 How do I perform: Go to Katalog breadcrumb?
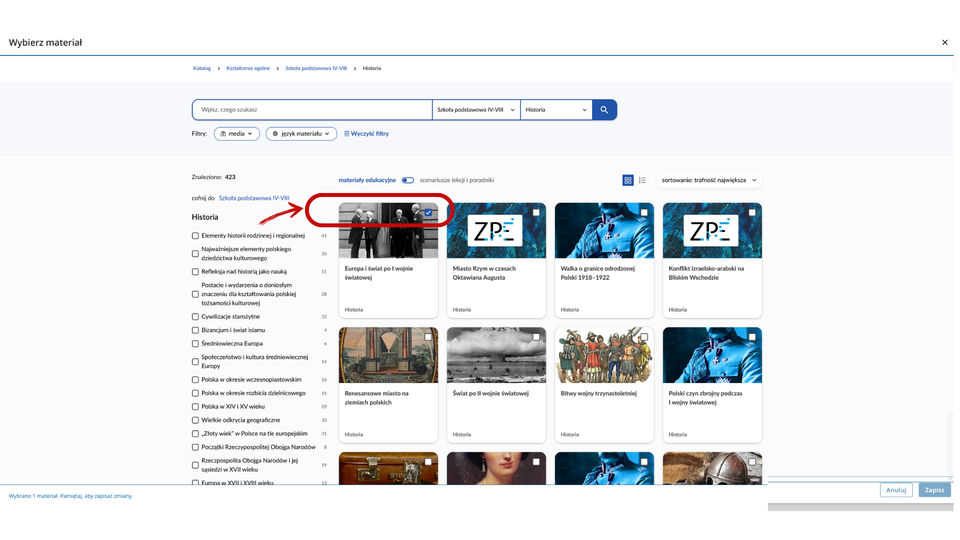point(202,69)
